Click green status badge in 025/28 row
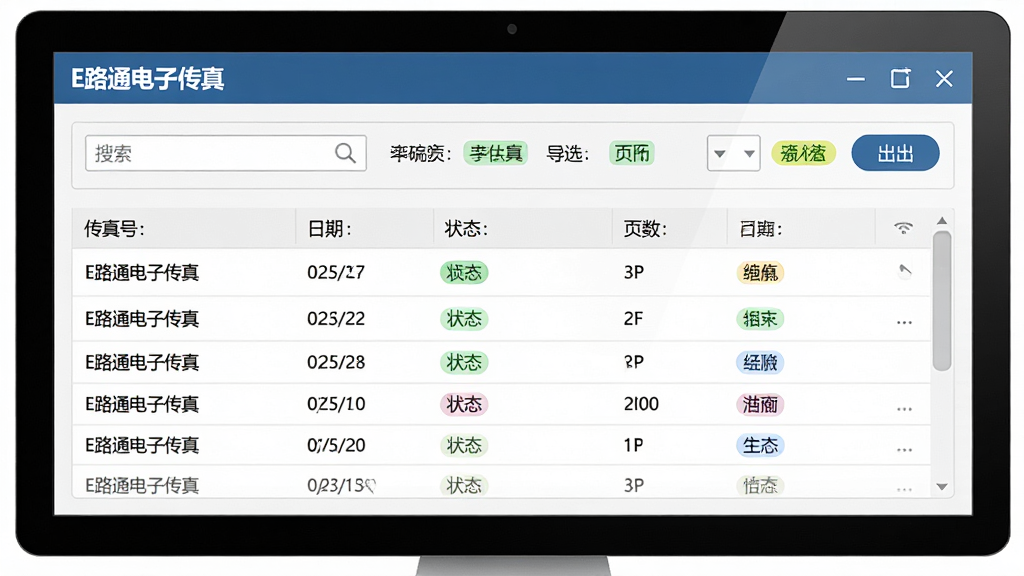This screenshot has width=1024, height=576. click(x=464, y=362)
